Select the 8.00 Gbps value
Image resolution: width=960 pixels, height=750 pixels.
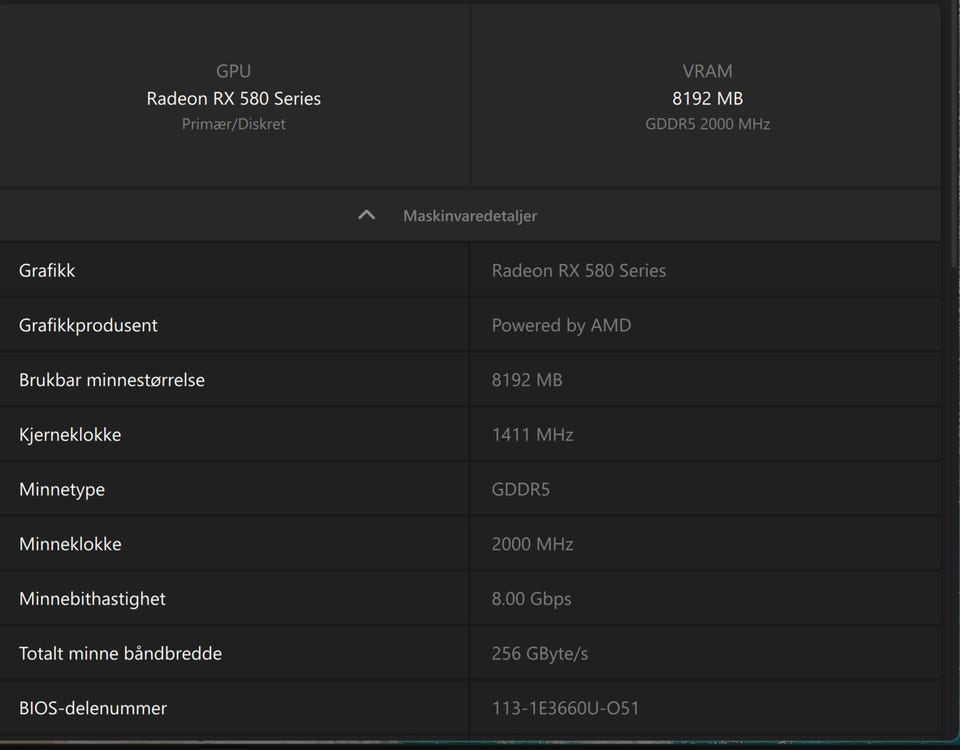[531, 599]
